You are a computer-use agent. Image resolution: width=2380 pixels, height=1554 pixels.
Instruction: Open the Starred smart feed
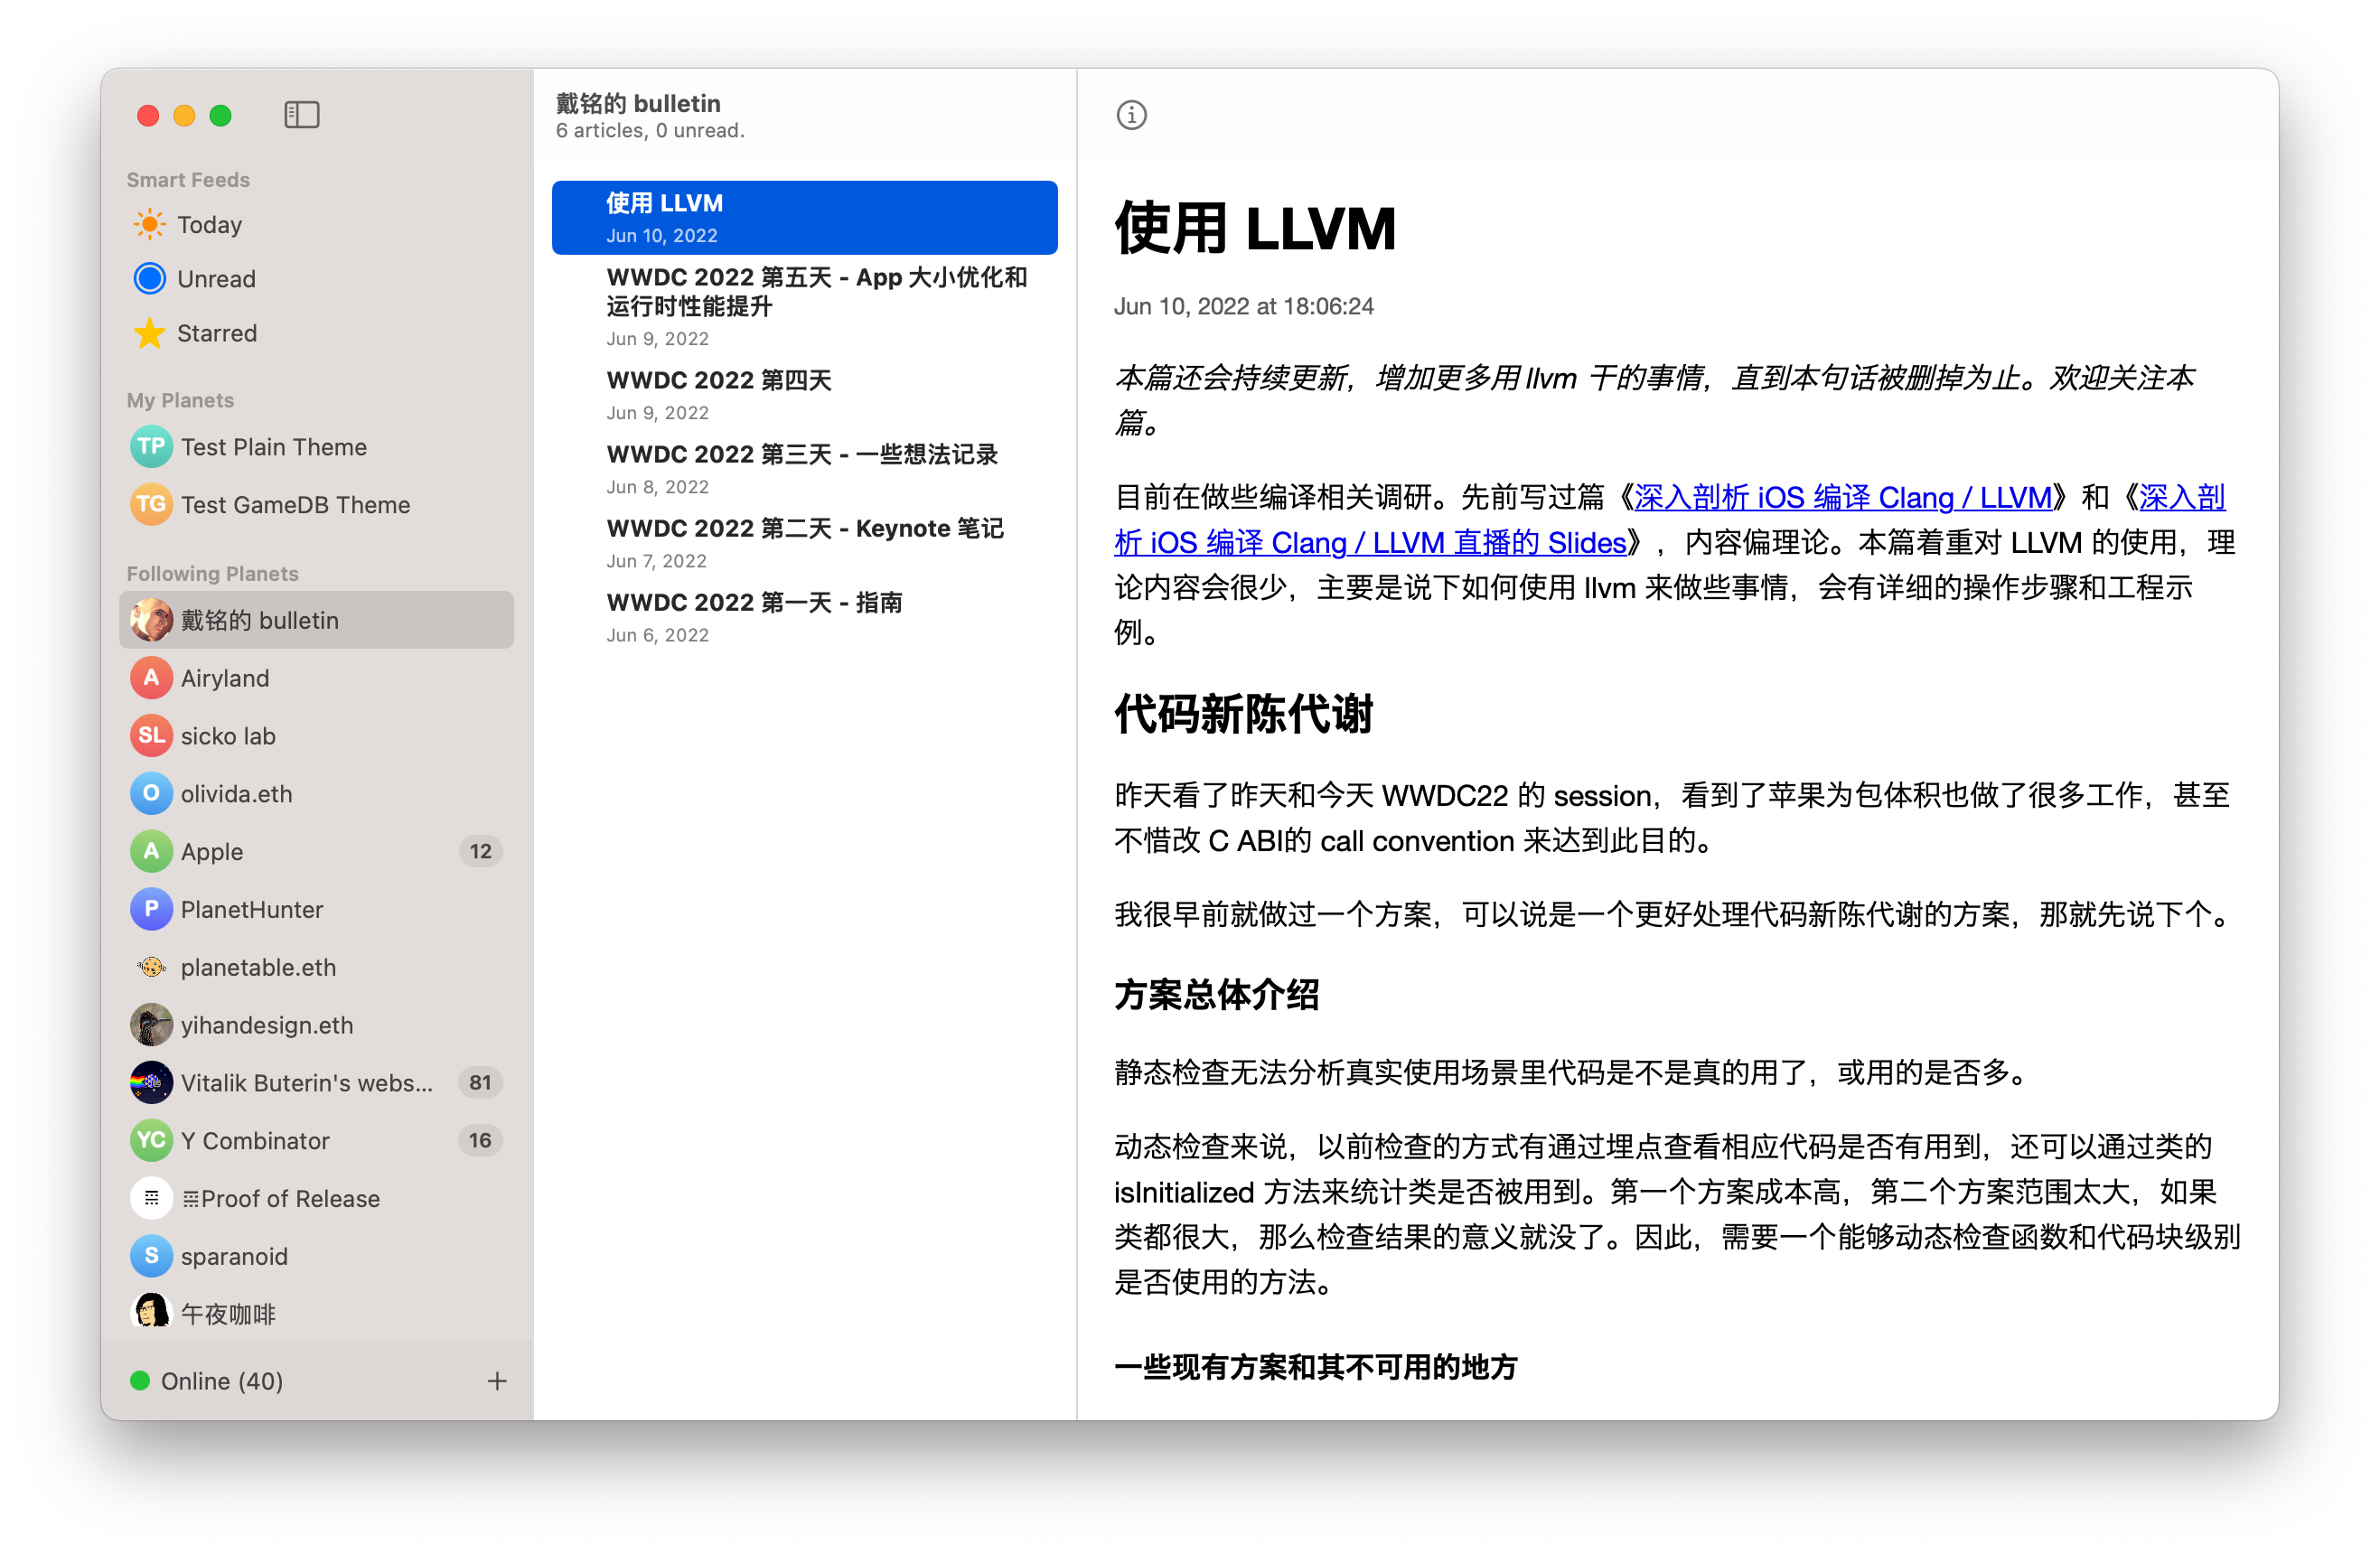tap(216, 333)
